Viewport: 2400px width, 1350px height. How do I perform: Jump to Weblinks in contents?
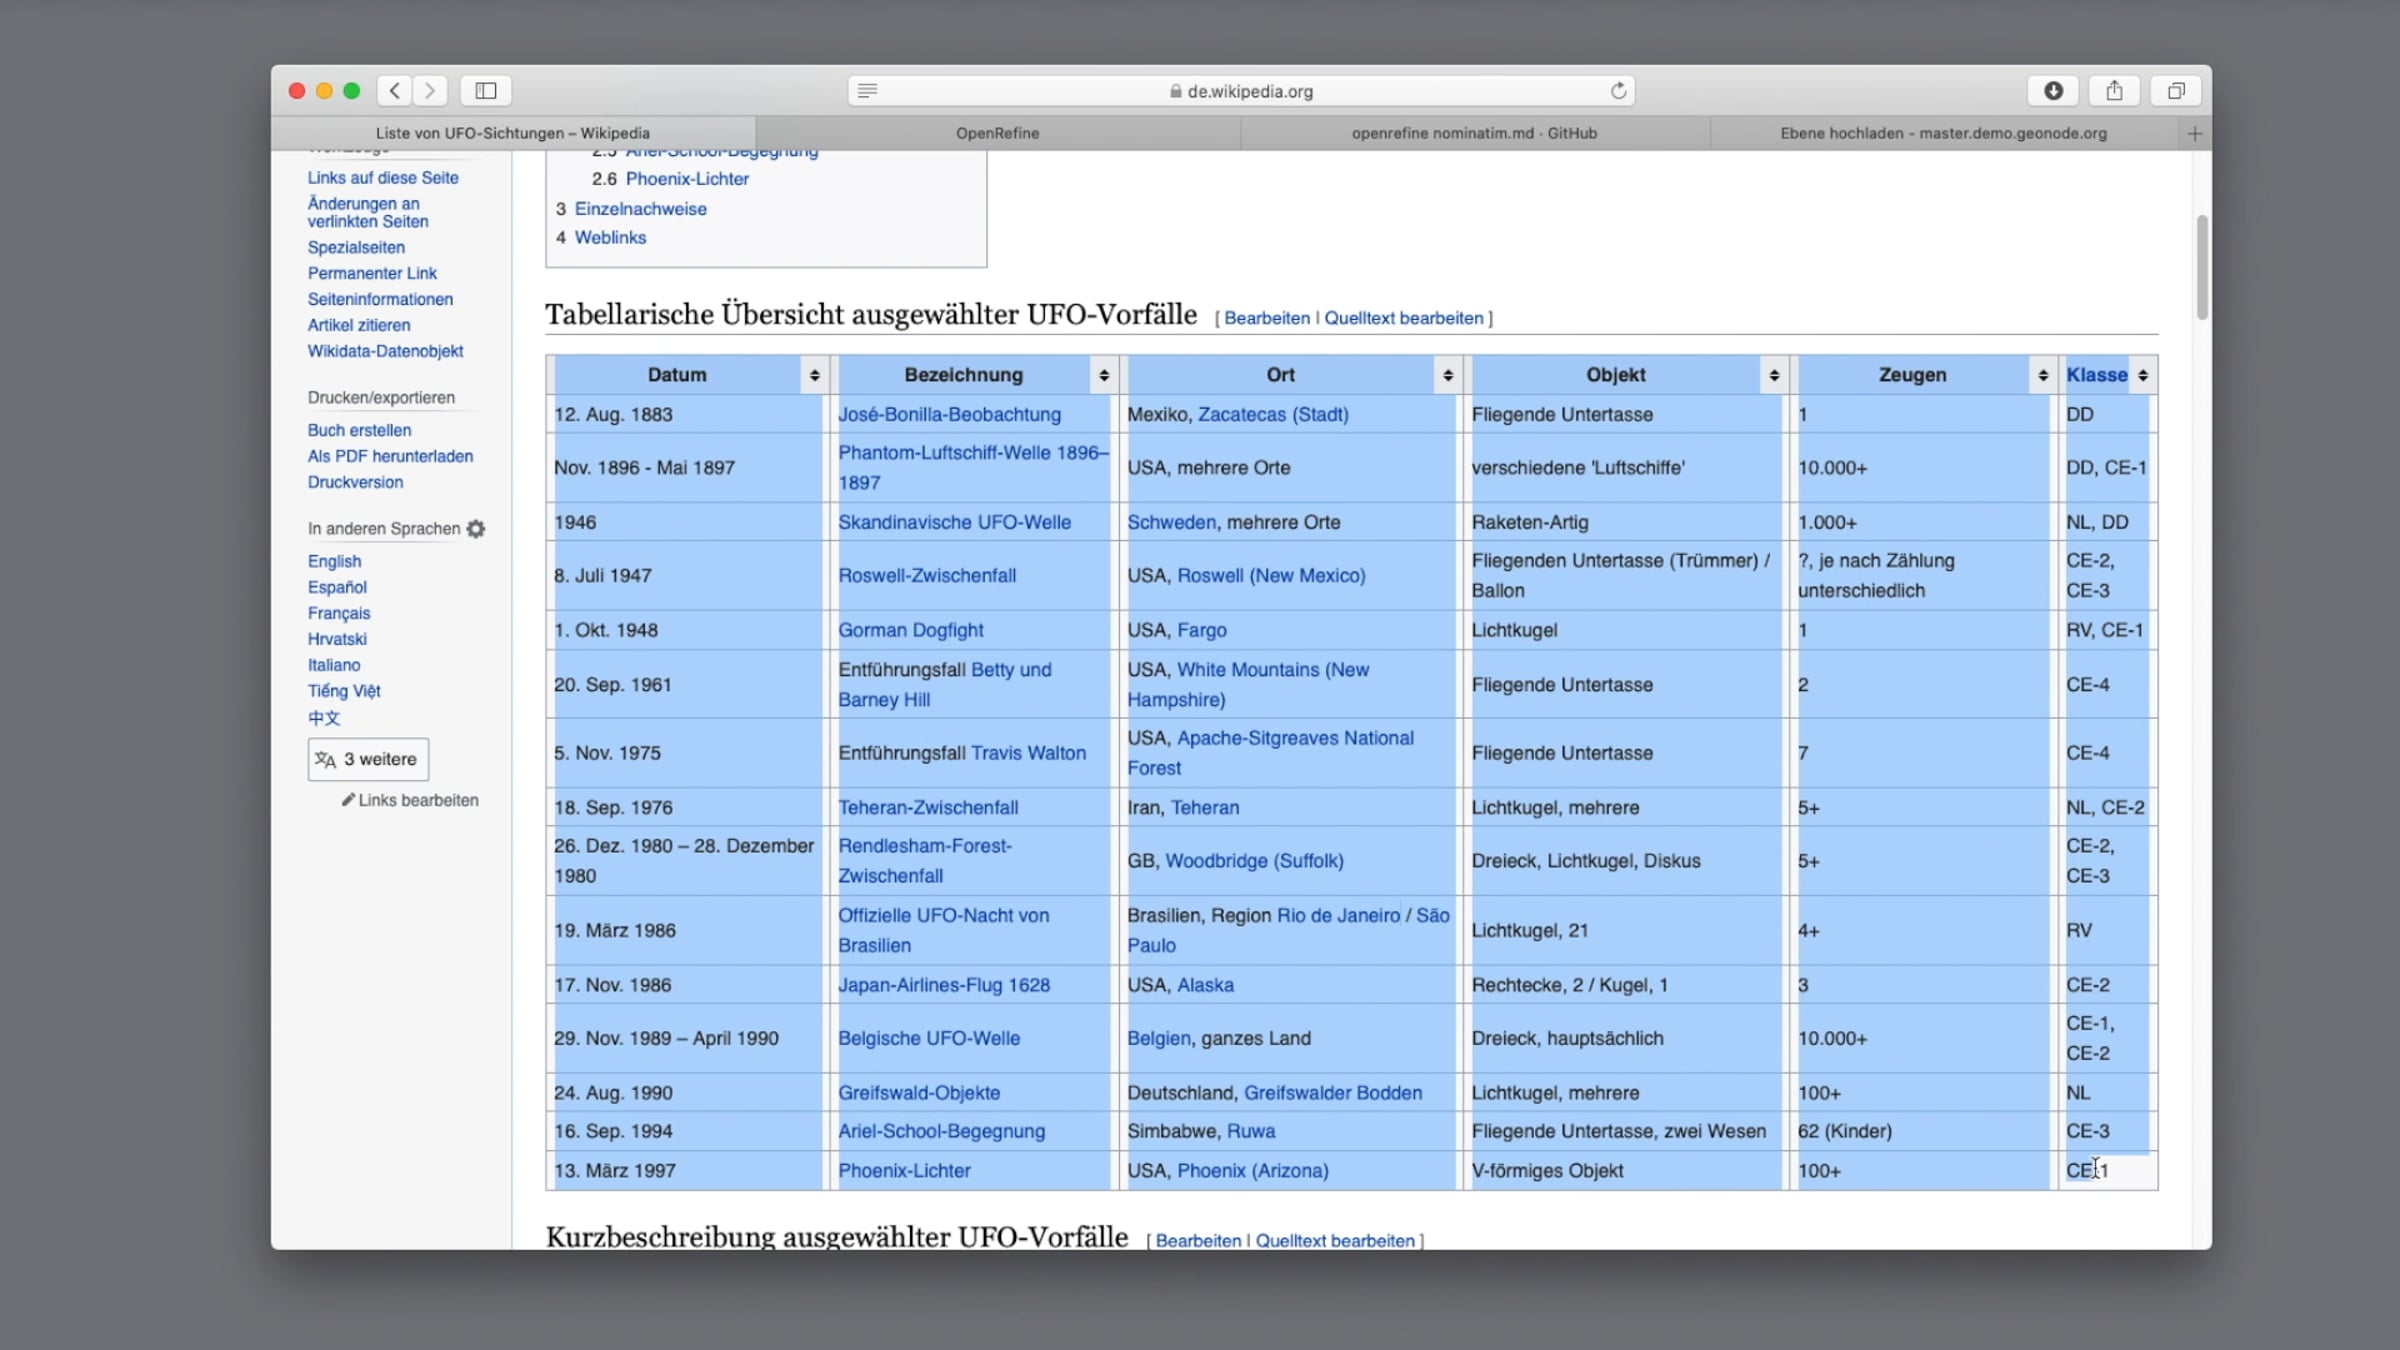point(610,237)
